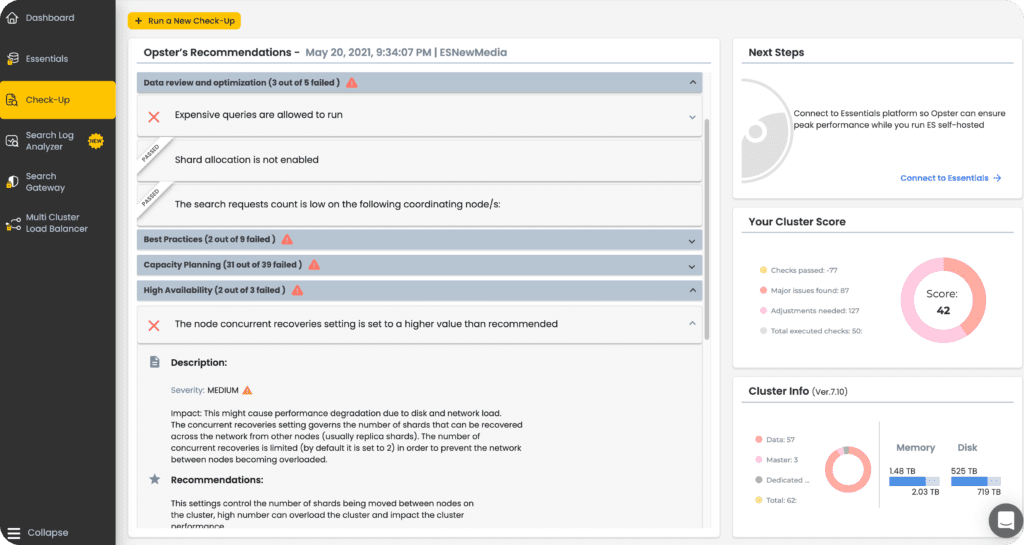Click the Adjustments needed: 127 legend entry
Image resolution: width=1024 pixels, height=545 pixels.
point(809,311)
